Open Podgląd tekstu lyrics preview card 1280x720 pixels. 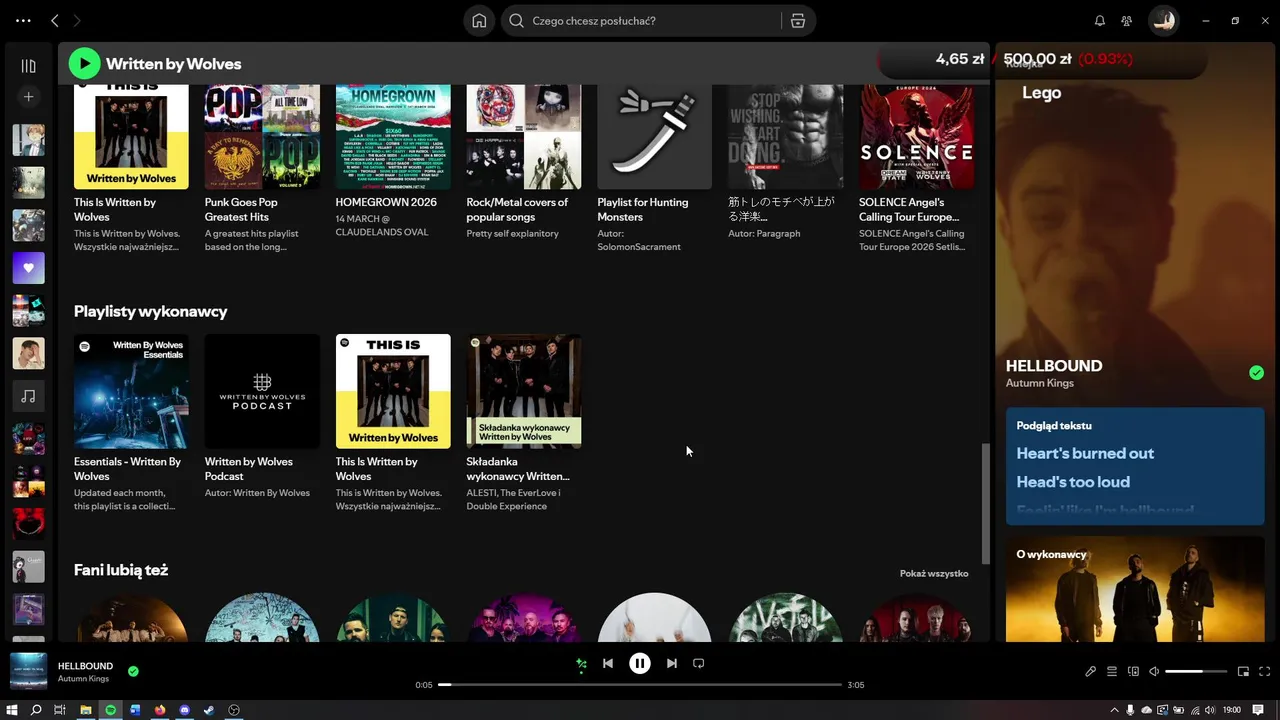click(x=1135, y=467)
